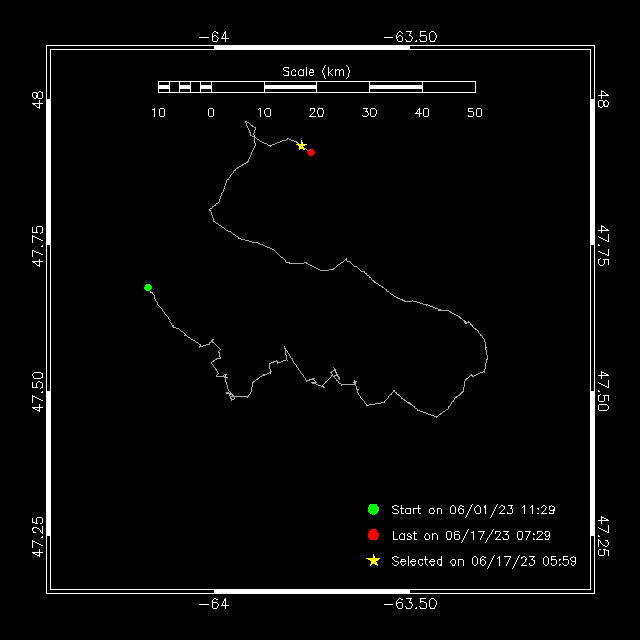Click the legend text "Selected on 06/17/23 05:59"
The height and width of the screenshot is (640, 640).
click(x=484, y=561)
